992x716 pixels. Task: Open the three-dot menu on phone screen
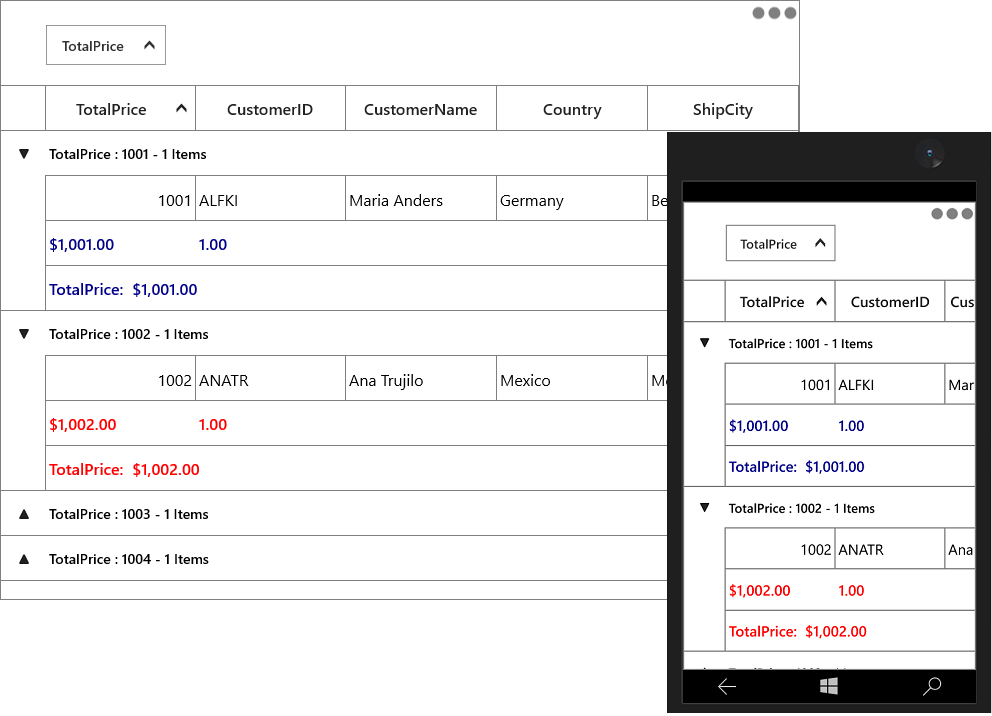pos(952,214)
